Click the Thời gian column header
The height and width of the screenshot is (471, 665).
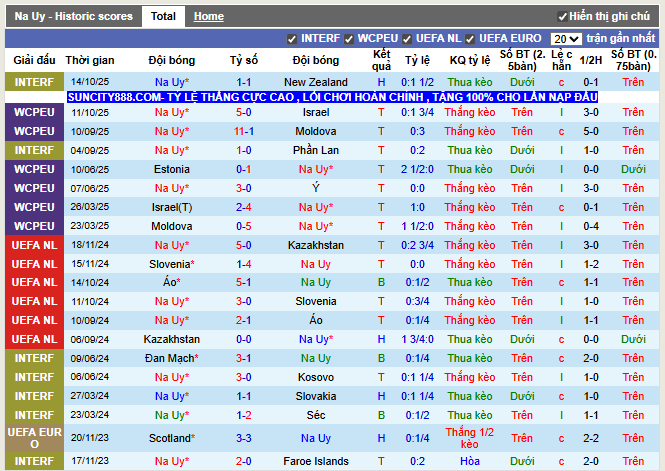pyautogui.click(x=90, y=60)
